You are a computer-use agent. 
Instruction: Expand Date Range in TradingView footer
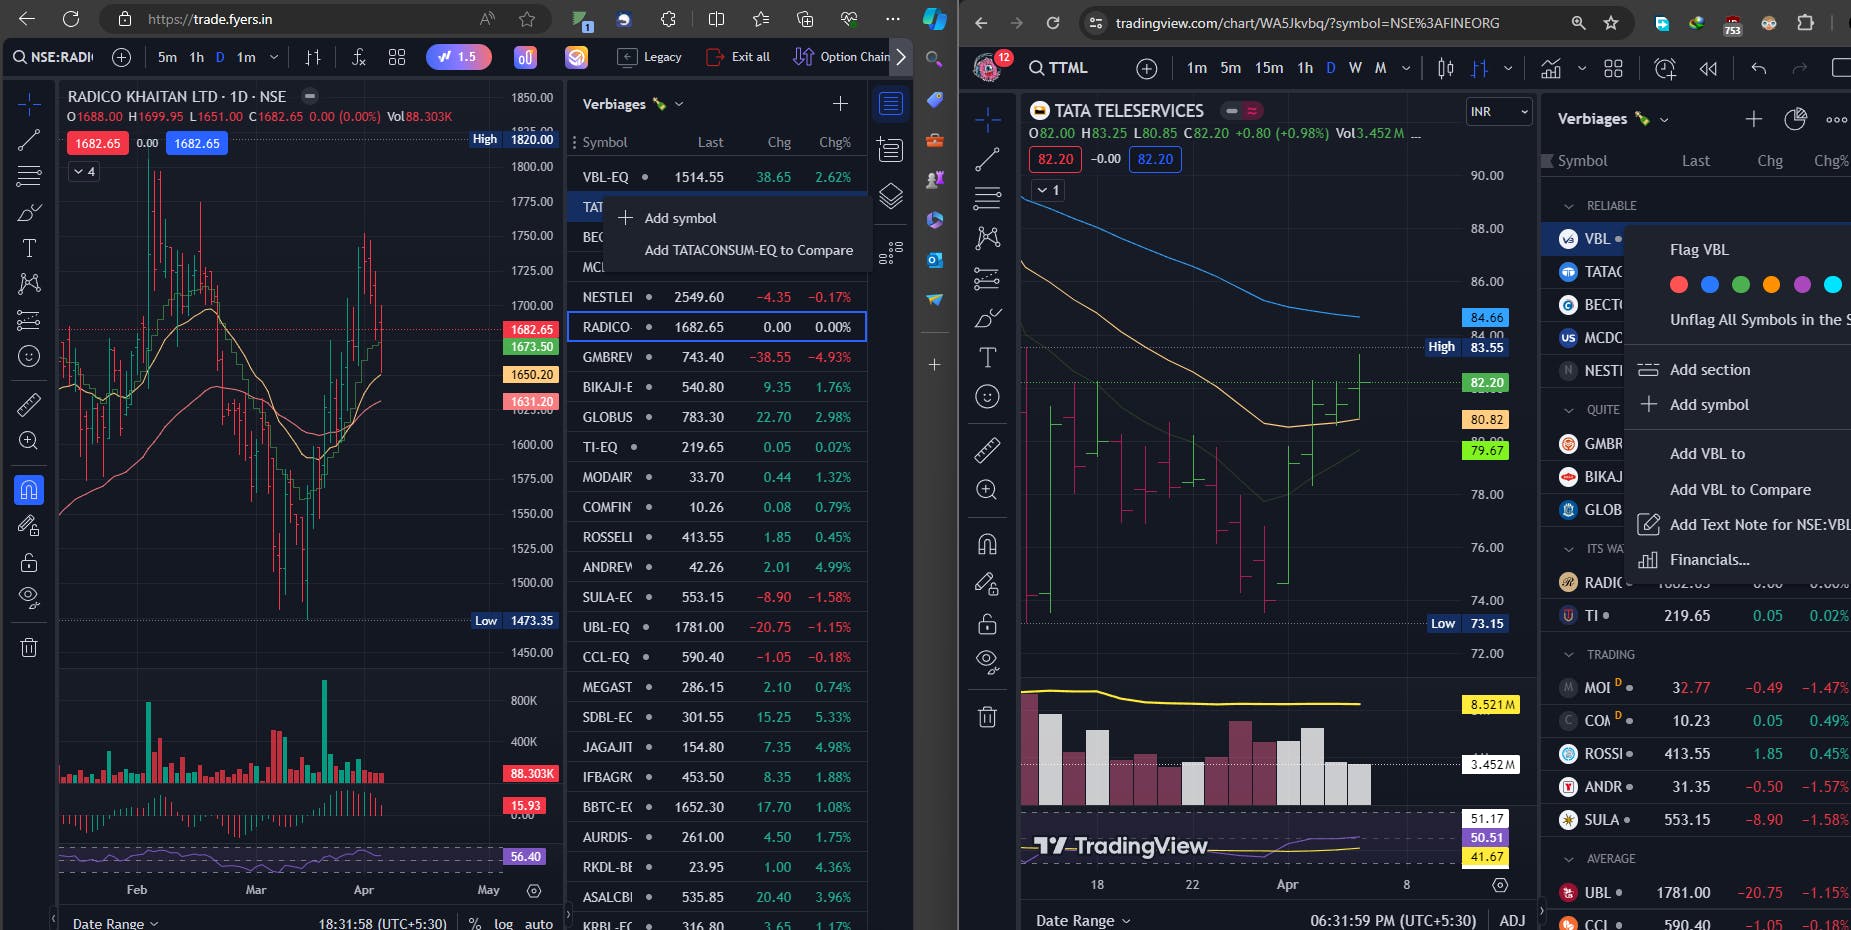[1083, 920]
